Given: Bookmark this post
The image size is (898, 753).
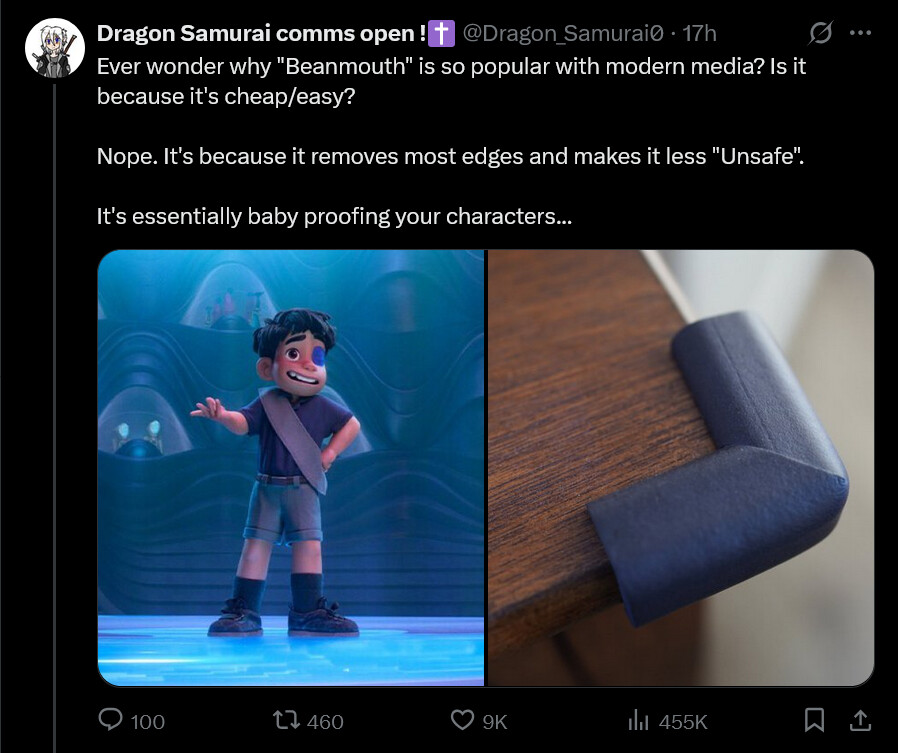Looking at the screenshot, I should (814, 720).
